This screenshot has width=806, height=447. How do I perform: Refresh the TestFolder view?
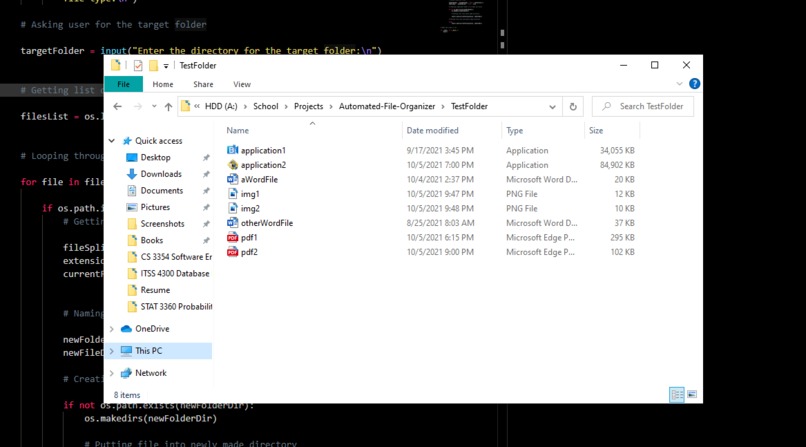coord(573,106)
